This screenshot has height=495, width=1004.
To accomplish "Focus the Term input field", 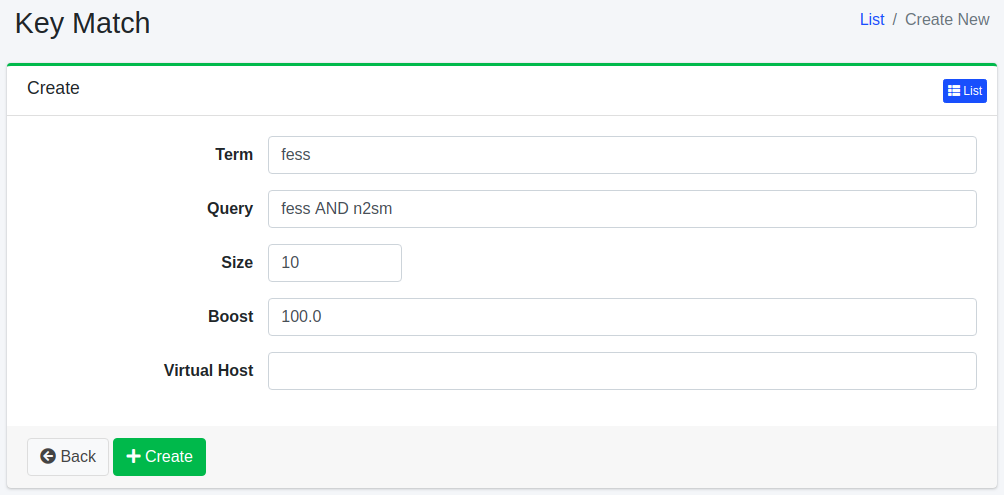I will [621, 155].
